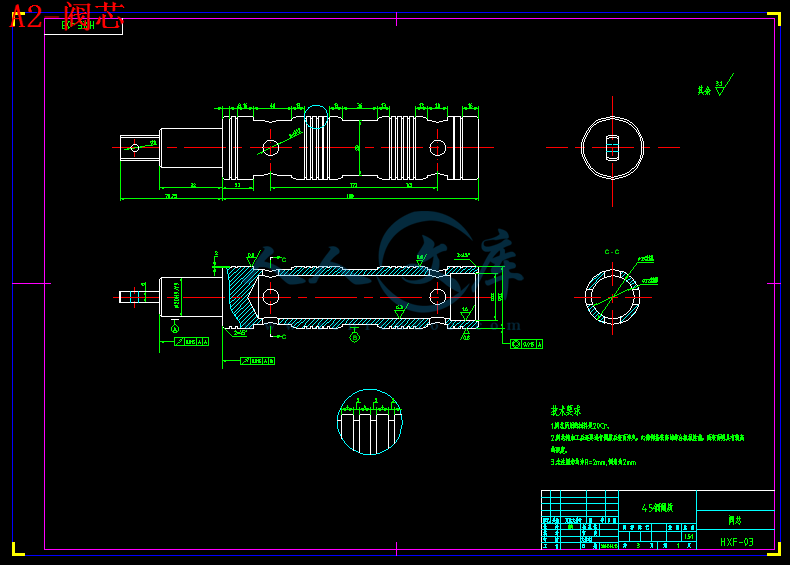
Task: Click the datum A circle below the shaft
Action: [175, 329]
